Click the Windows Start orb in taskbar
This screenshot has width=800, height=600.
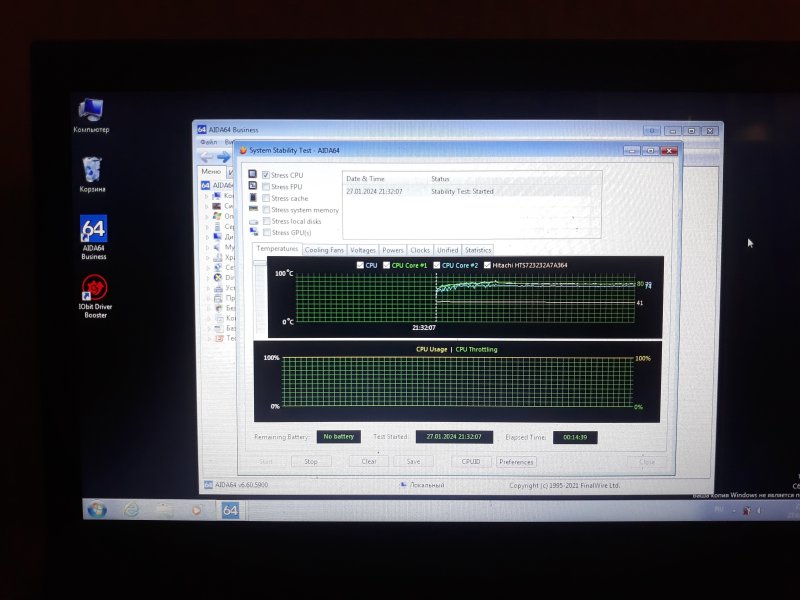point(97,510)
